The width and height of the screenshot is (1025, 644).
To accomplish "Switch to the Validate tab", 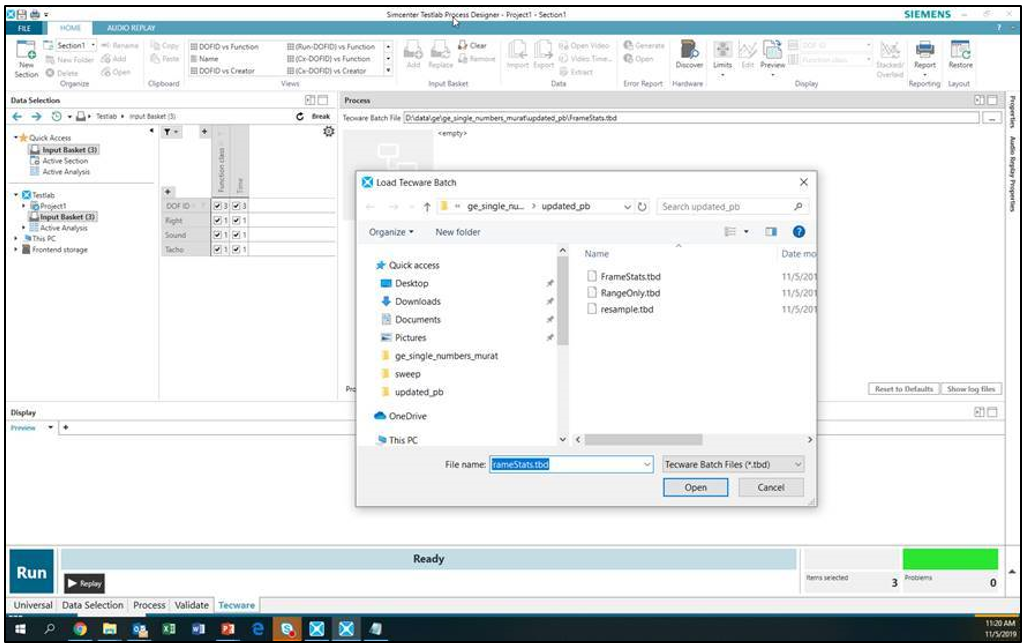I will tap(192, 605).
